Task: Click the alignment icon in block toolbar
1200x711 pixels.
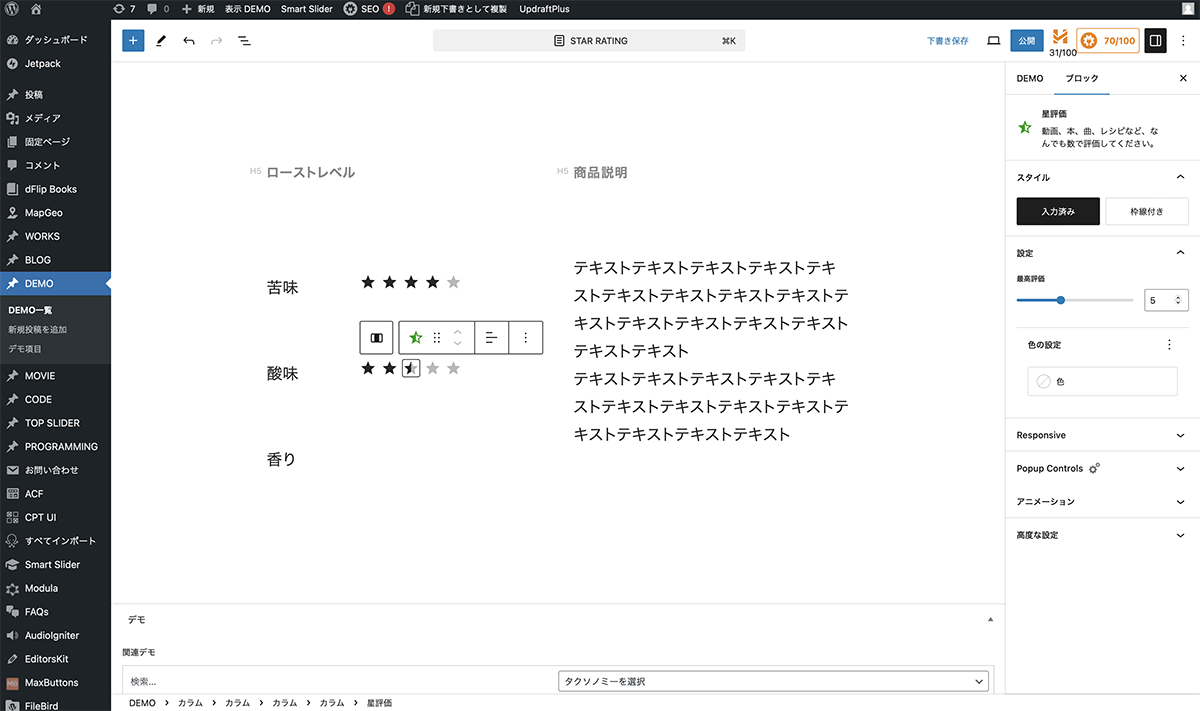Action: pos(491,338)
